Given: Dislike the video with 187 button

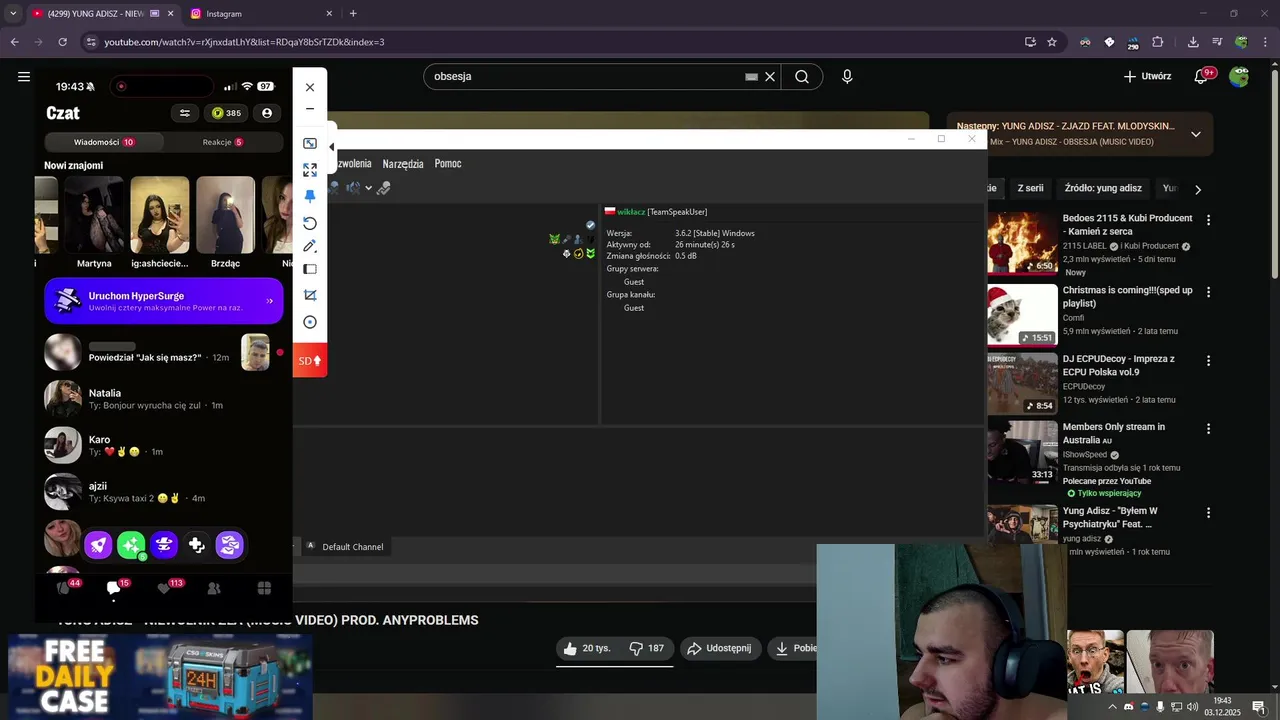Looking at the screenshot, I should coord(646,648).
